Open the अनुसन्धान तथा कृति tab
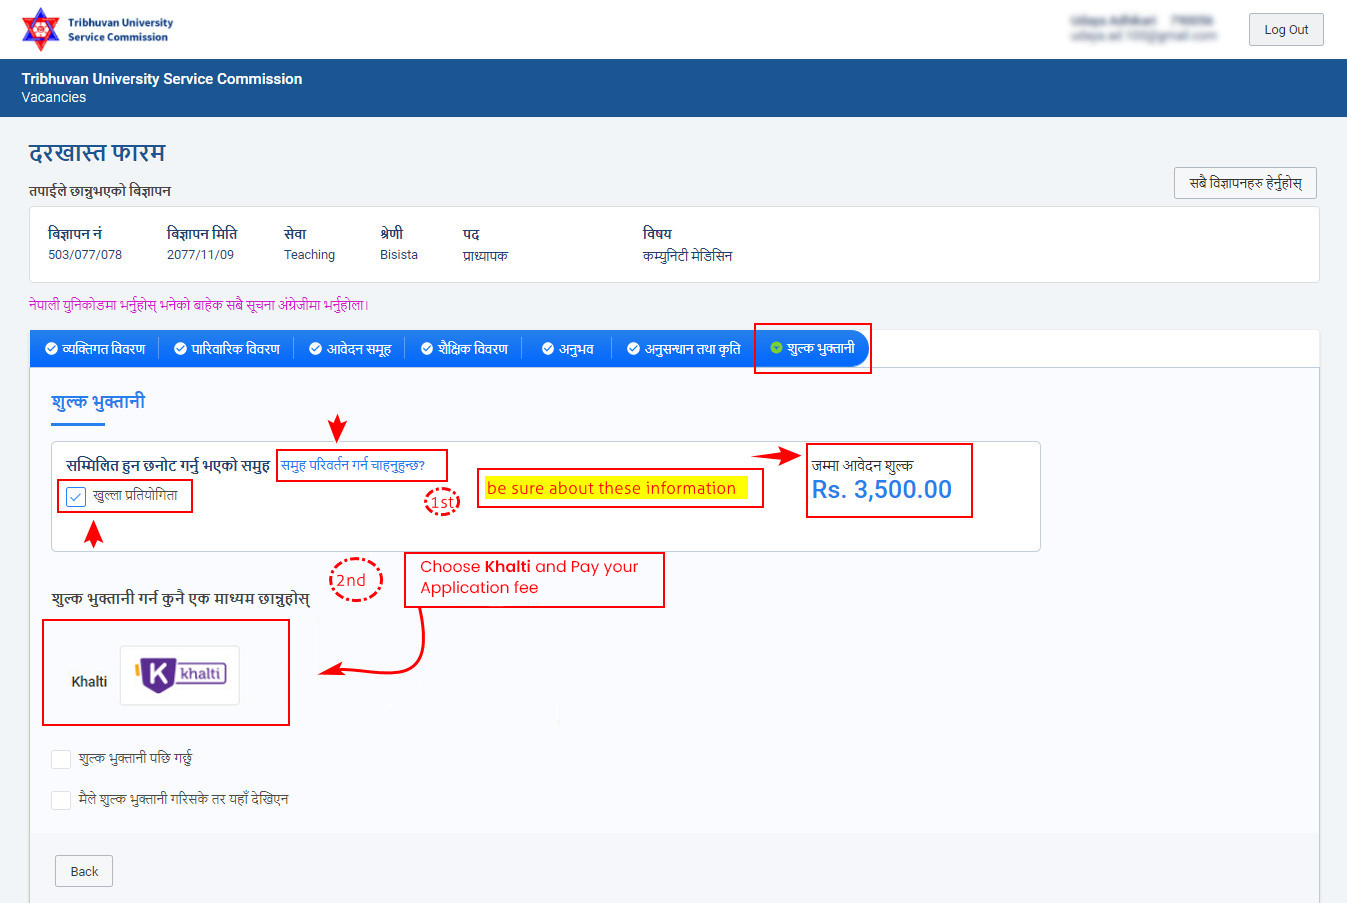The image size is (1347, 903). tap(684, 349)
